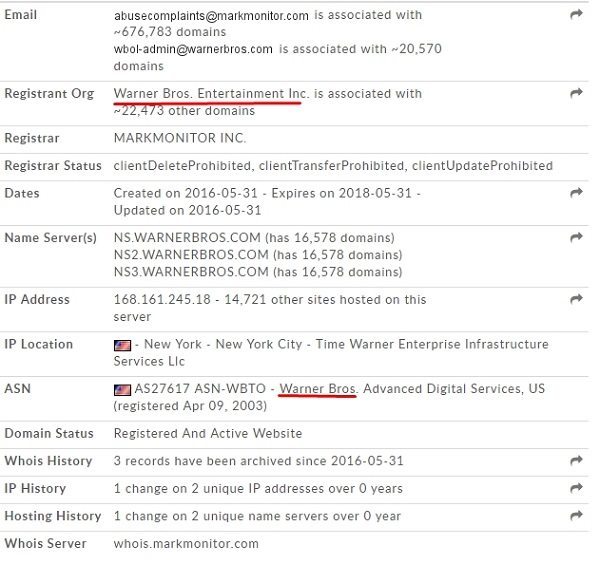Click NS3.WARNERBROS.COM name server entry
The height and width of the screenshot is (564, 600).
coord(191,272)
